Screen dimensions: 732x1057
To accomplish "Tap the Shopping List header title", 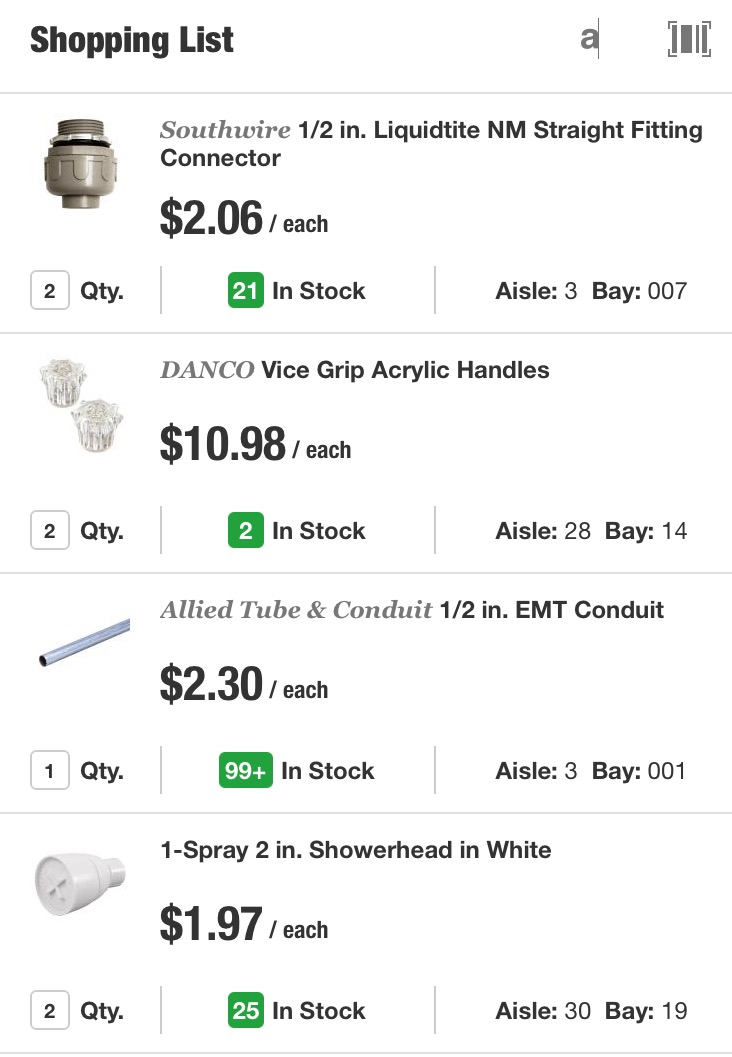I will pos(132,40).
